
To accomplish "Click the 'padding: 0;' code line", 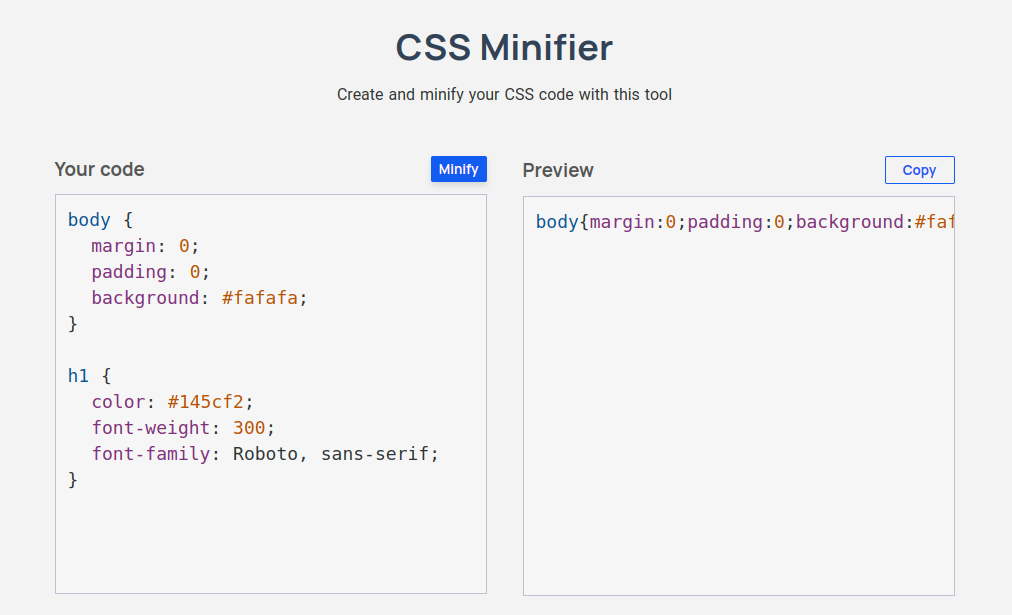I will [x=151, y=272].
